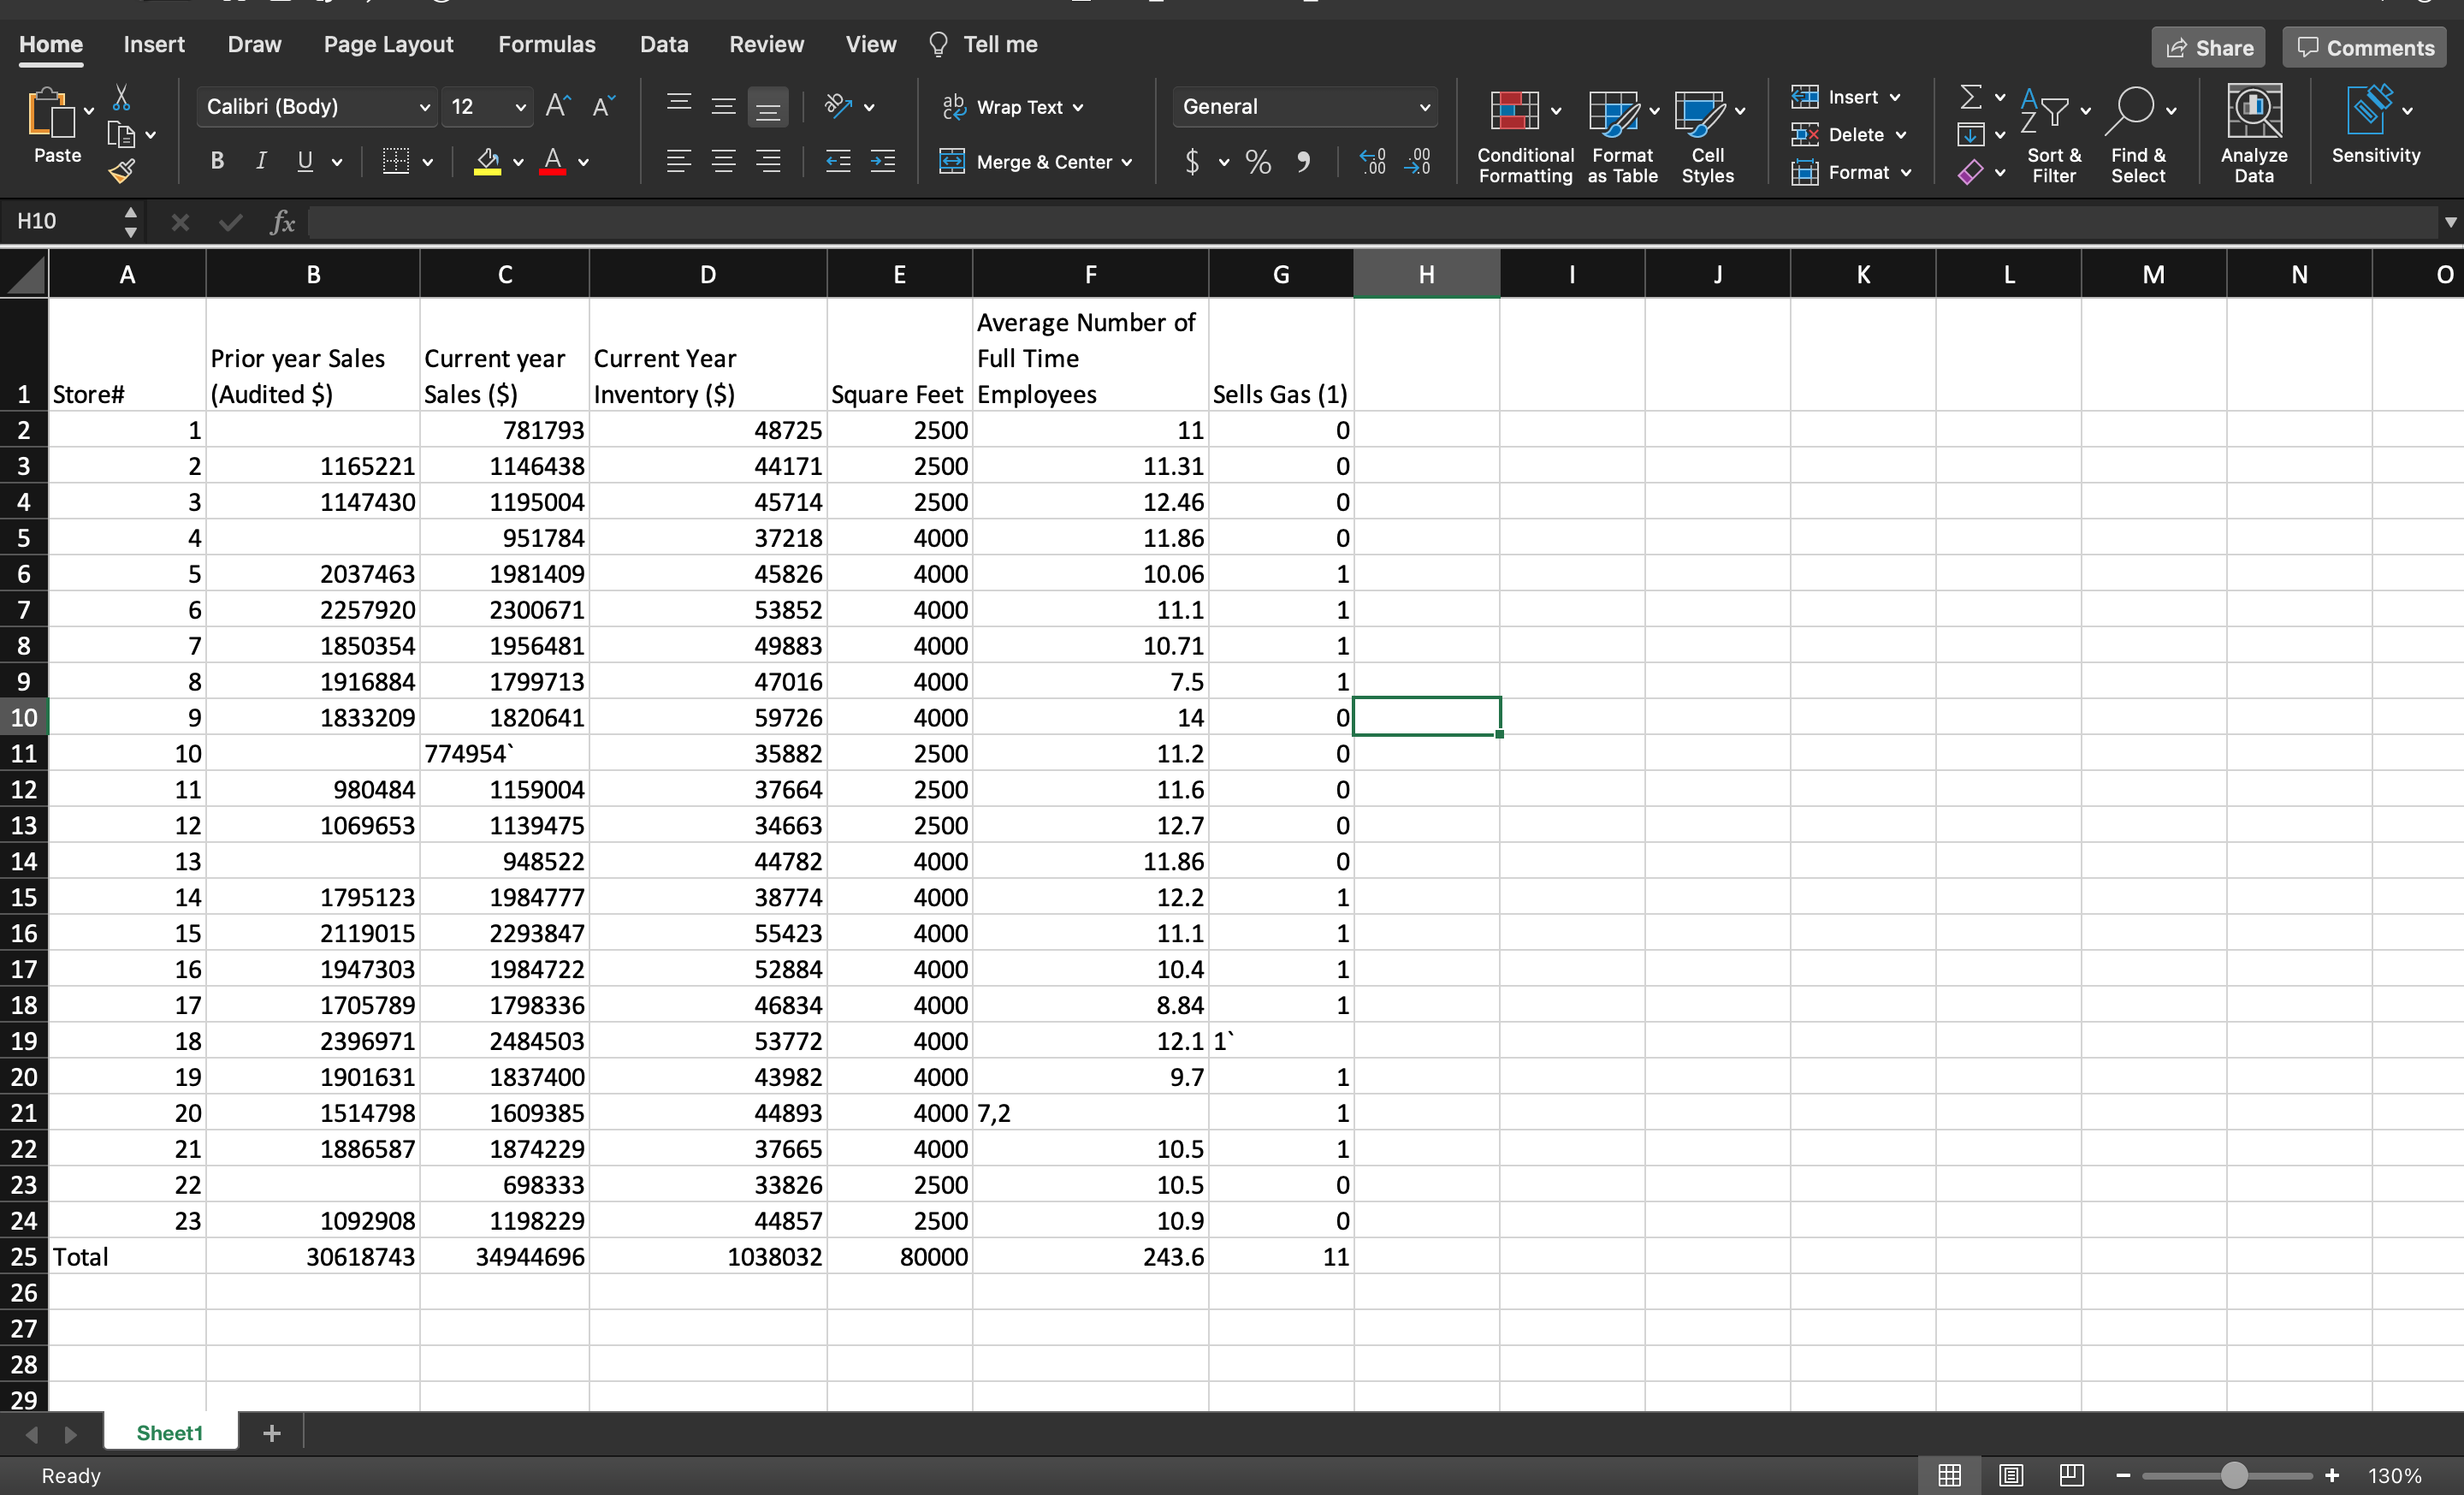2464x1495 pixels.
Task: Open Merge & Center dropdown arrow
Action: (1127, 162)
